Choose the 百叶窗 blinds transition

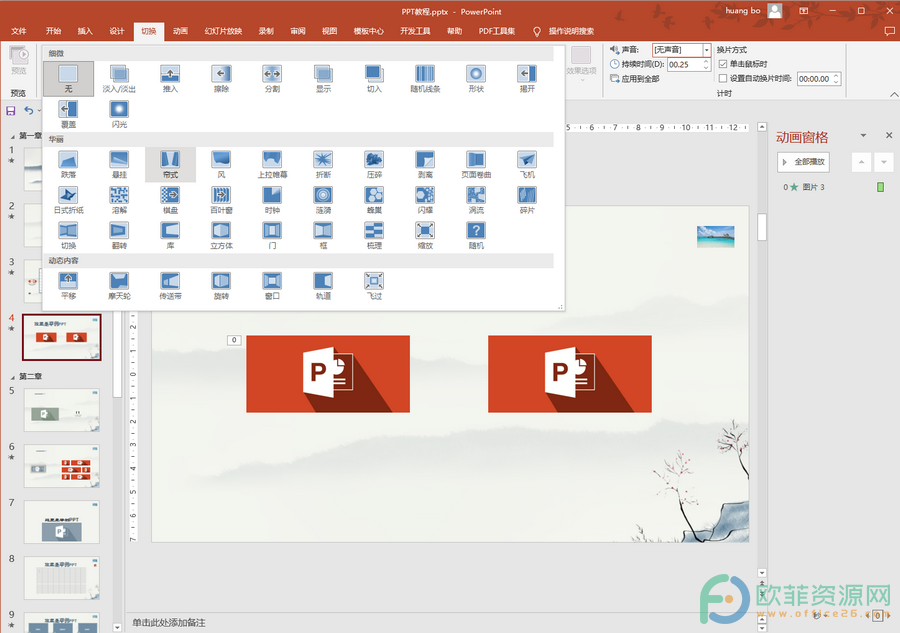(x=221, y=200)
